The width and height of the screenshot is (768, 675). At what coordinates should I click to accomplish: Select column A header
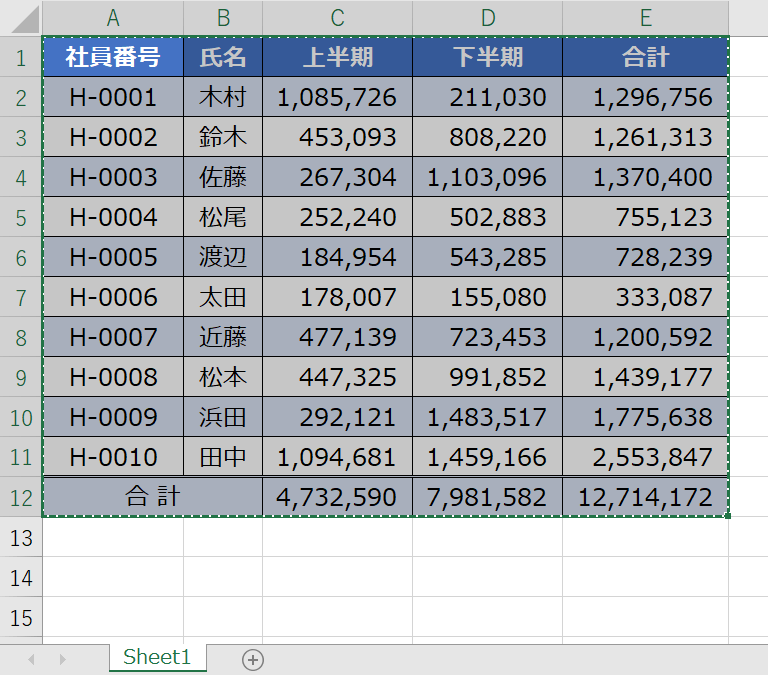pos(113,17)
